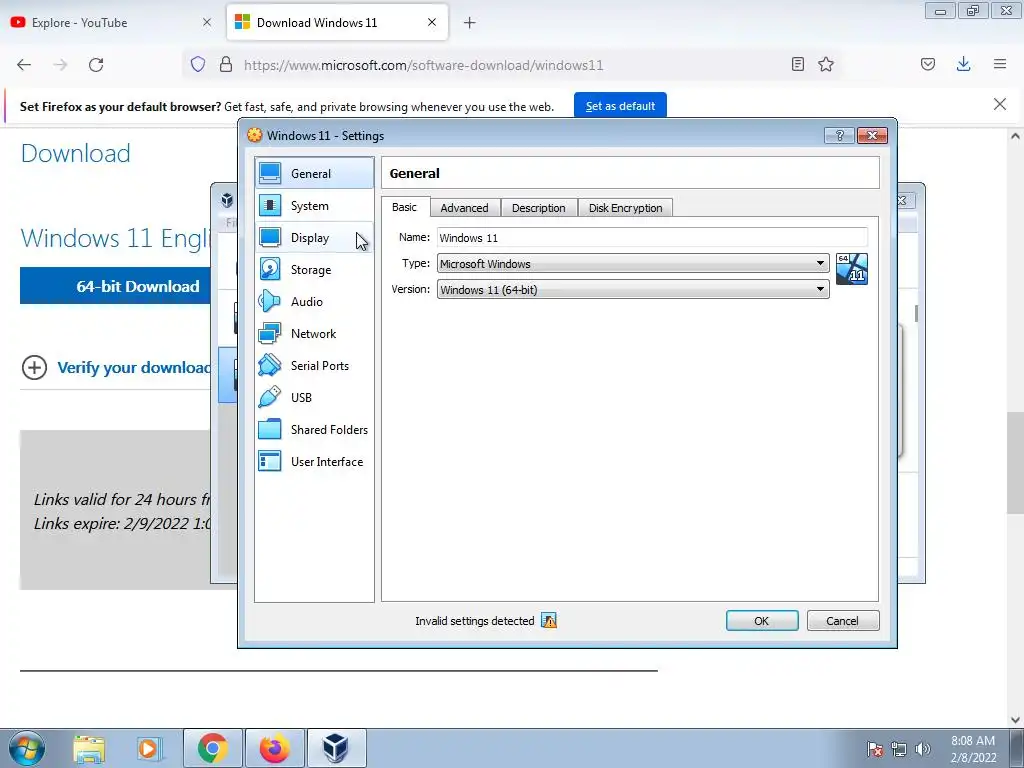The image size is (1024, 768).
Task: Click the invalid settings warning icon
Action: [x=549, y=620]
